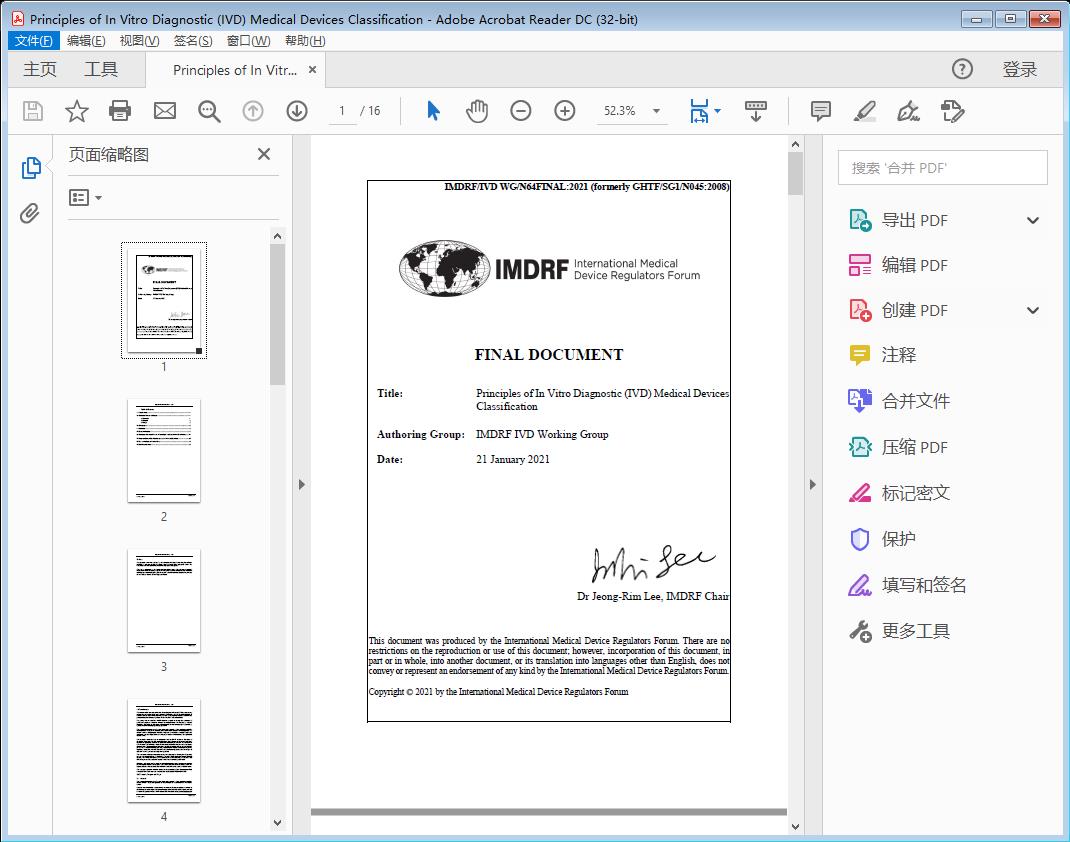Open the Fill and Sign pen tool
The height and width of the screenshot is (842, 1070).
(908, 111)
